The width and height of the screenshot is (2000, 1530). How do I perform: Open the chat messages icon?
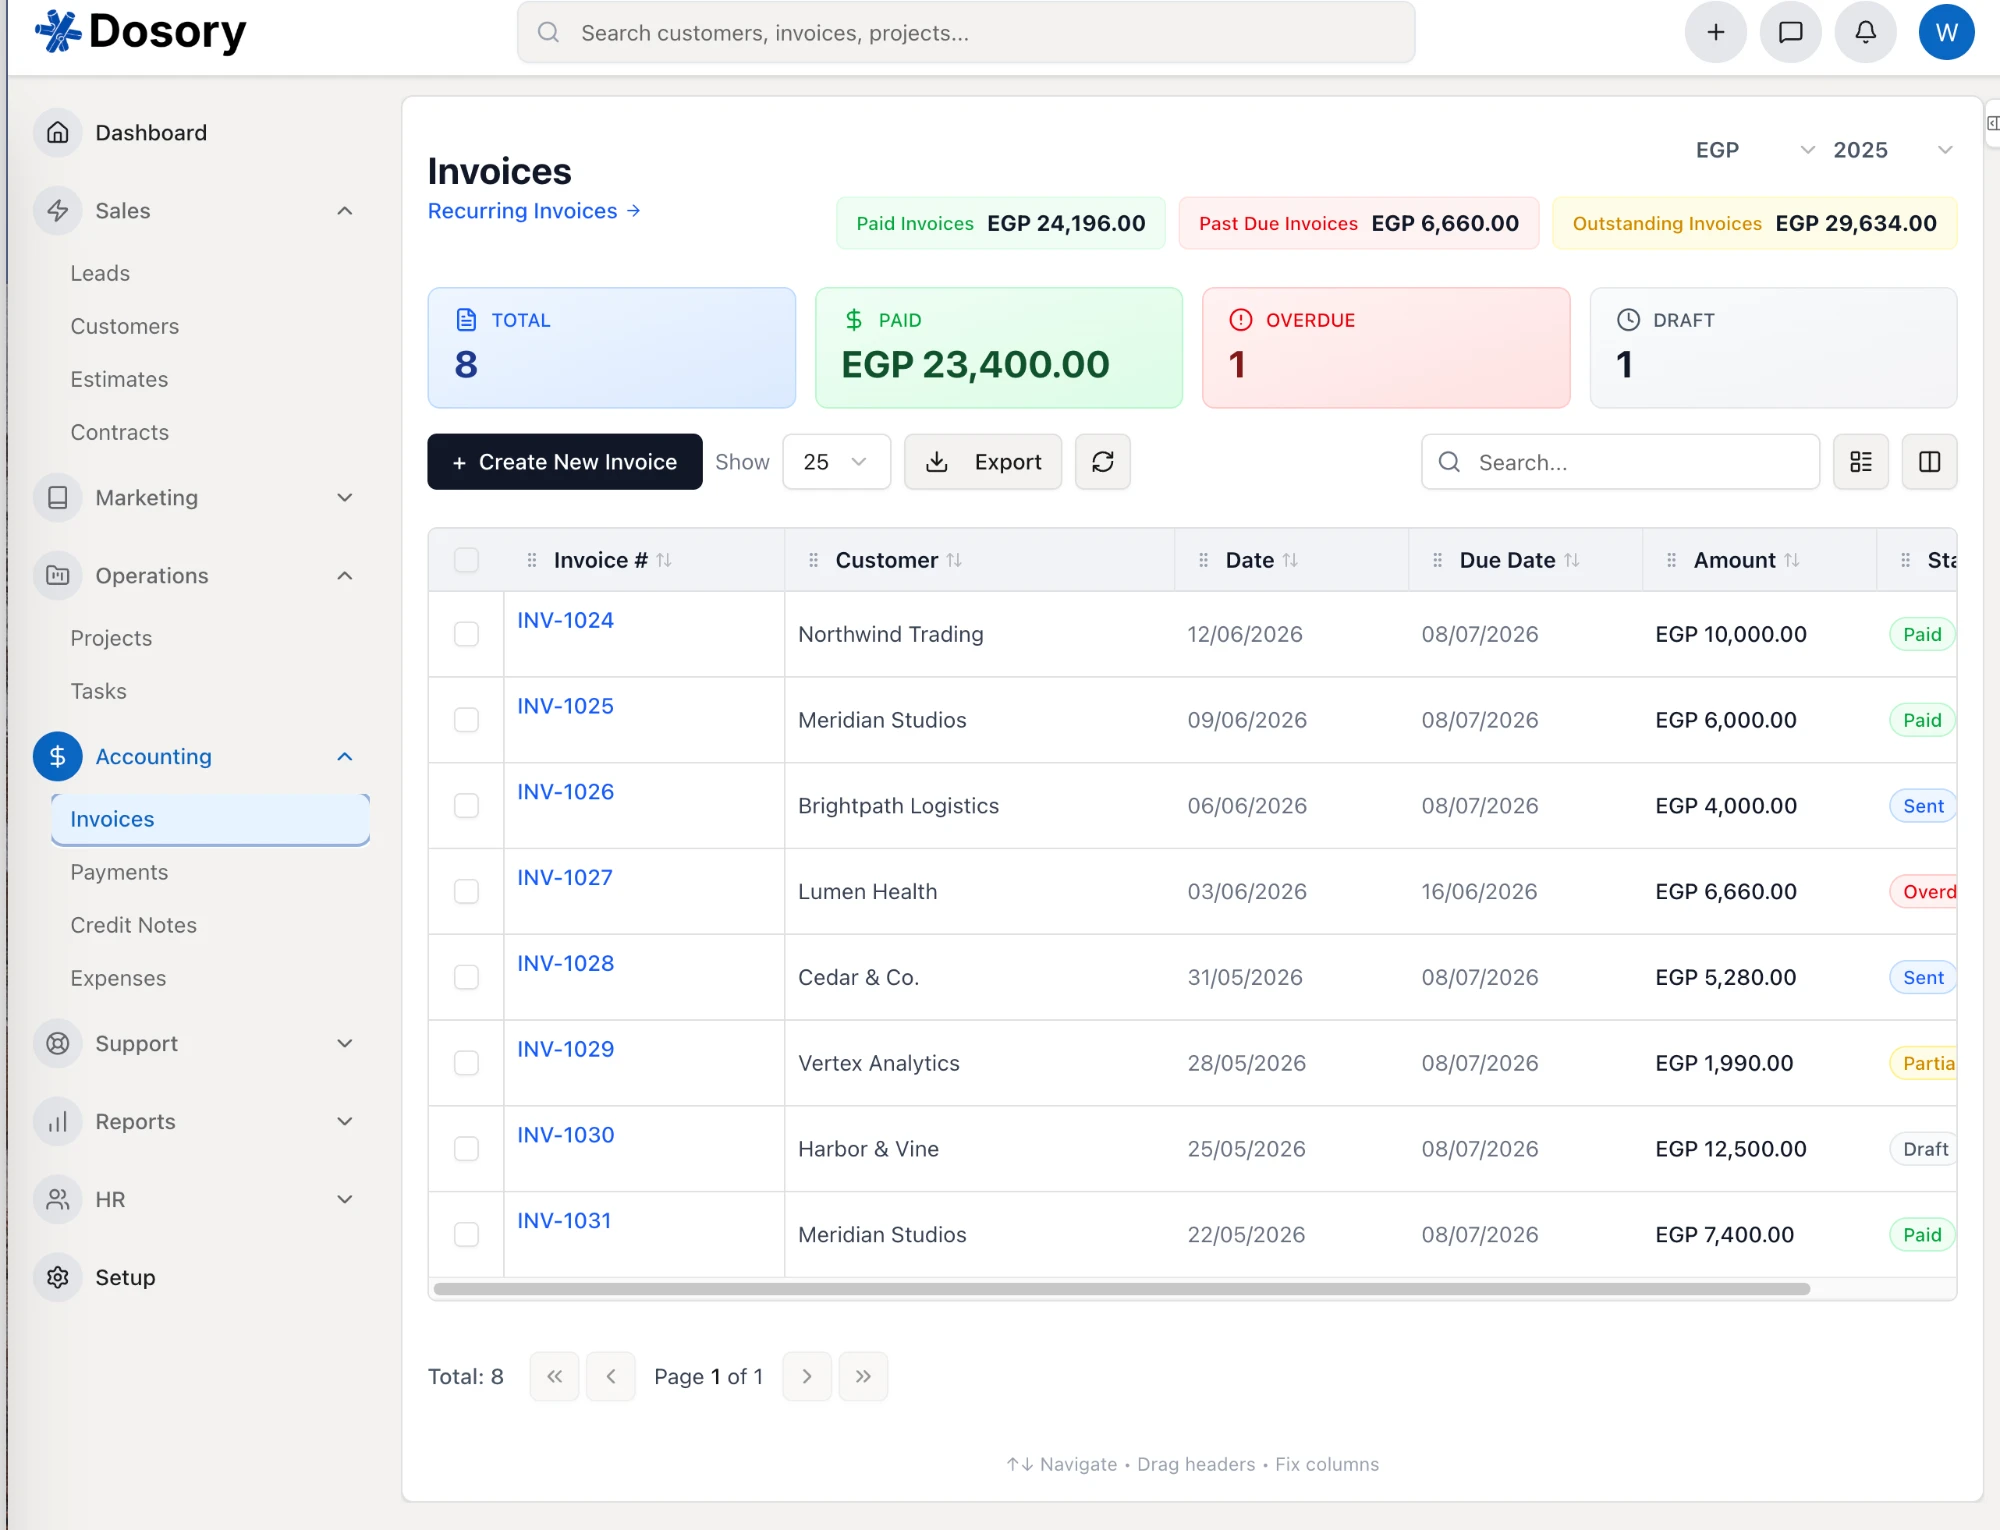click(1790, 33)
